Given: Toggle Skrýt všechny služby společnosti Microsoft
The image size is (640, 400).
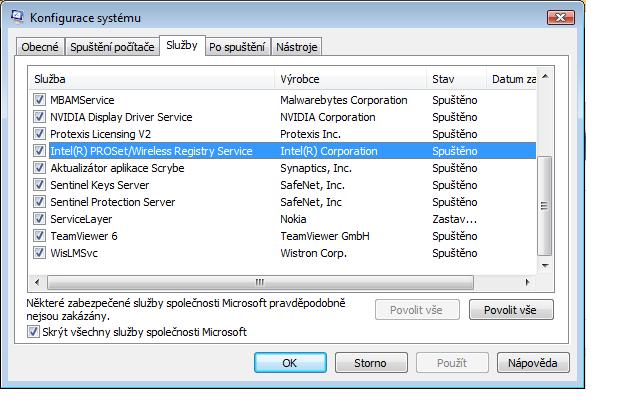Looking at the screenshot, I should (33, 331).
